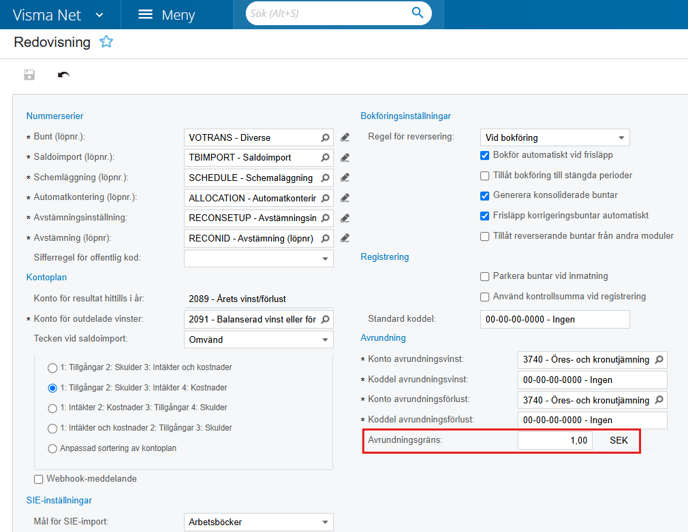Click the search magnifier in top bar
The height and width of the screenshot is (532, 688).
point(417,13)
